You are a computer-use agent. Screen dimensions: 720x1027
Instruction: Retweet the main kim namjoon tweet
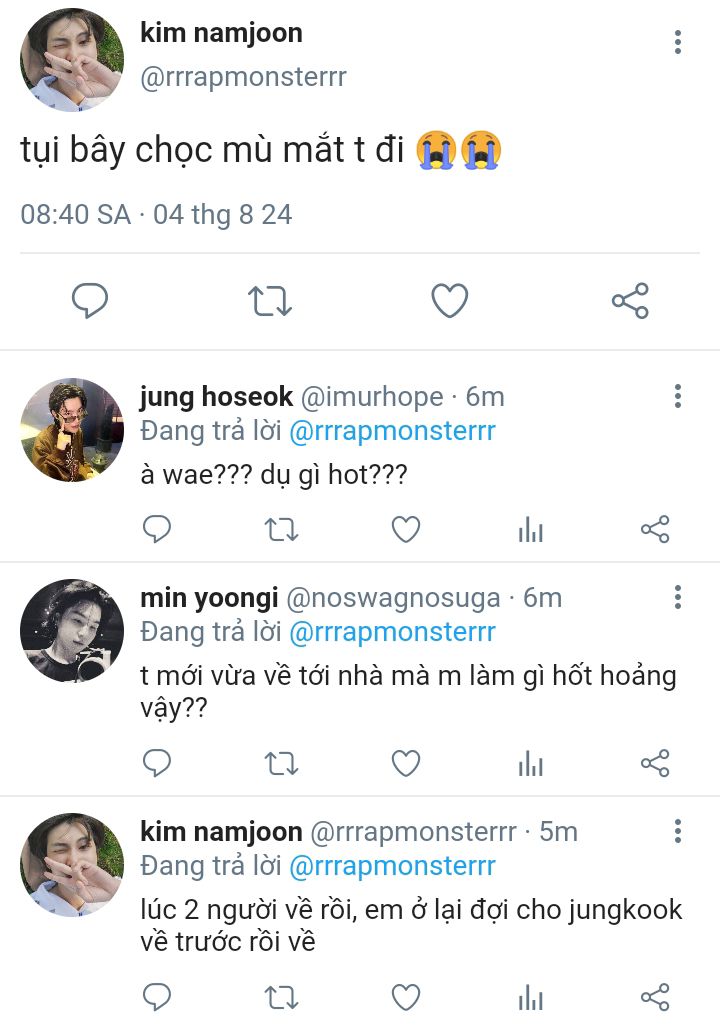point(269,300)
